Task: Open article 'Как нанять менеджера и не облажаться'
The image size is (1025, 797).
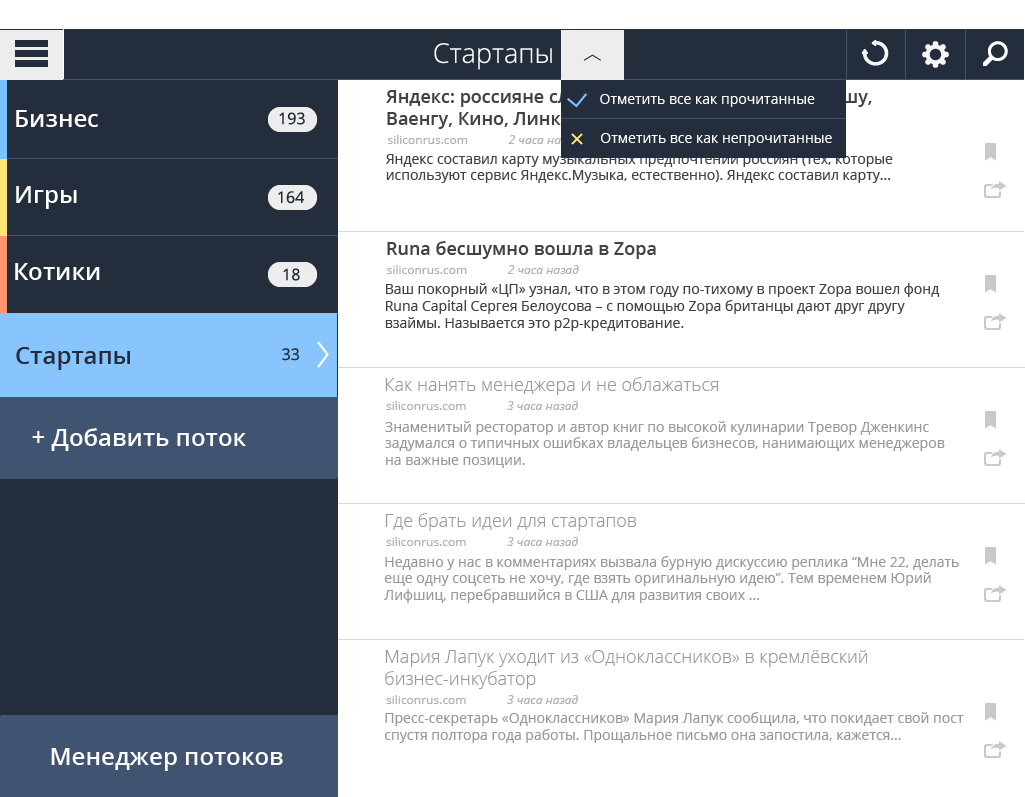Action: coord(551,385)
